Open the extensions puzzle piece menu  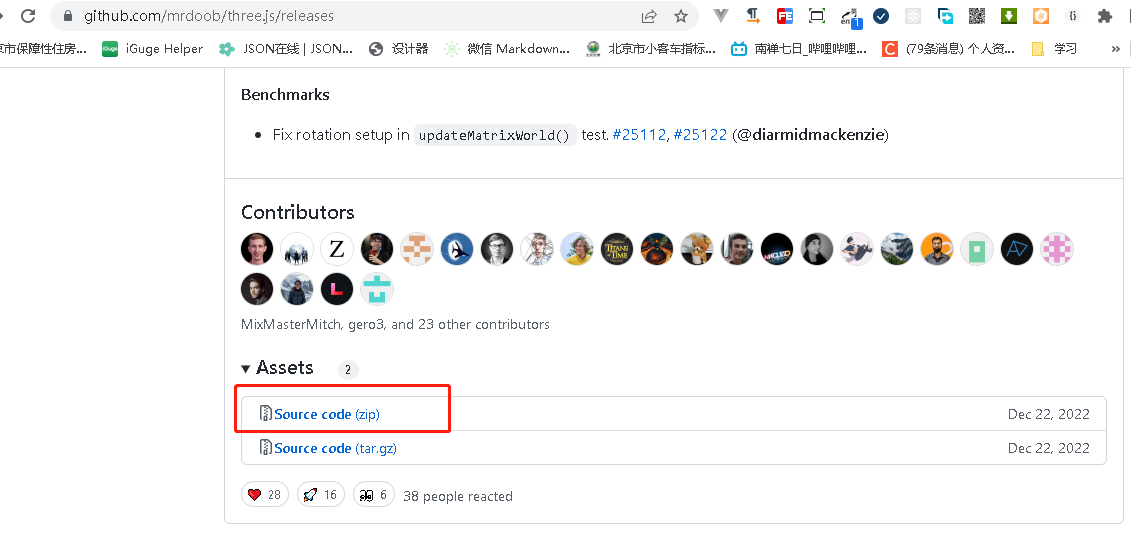click(1104, 16)
